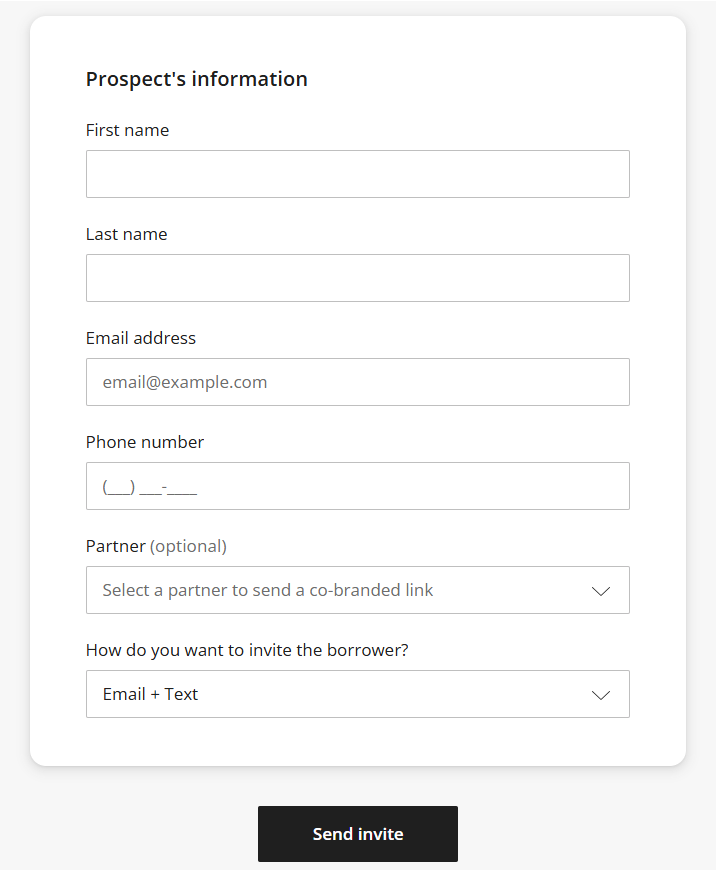Click the "Partner (optional)" label

coord(156,546)
